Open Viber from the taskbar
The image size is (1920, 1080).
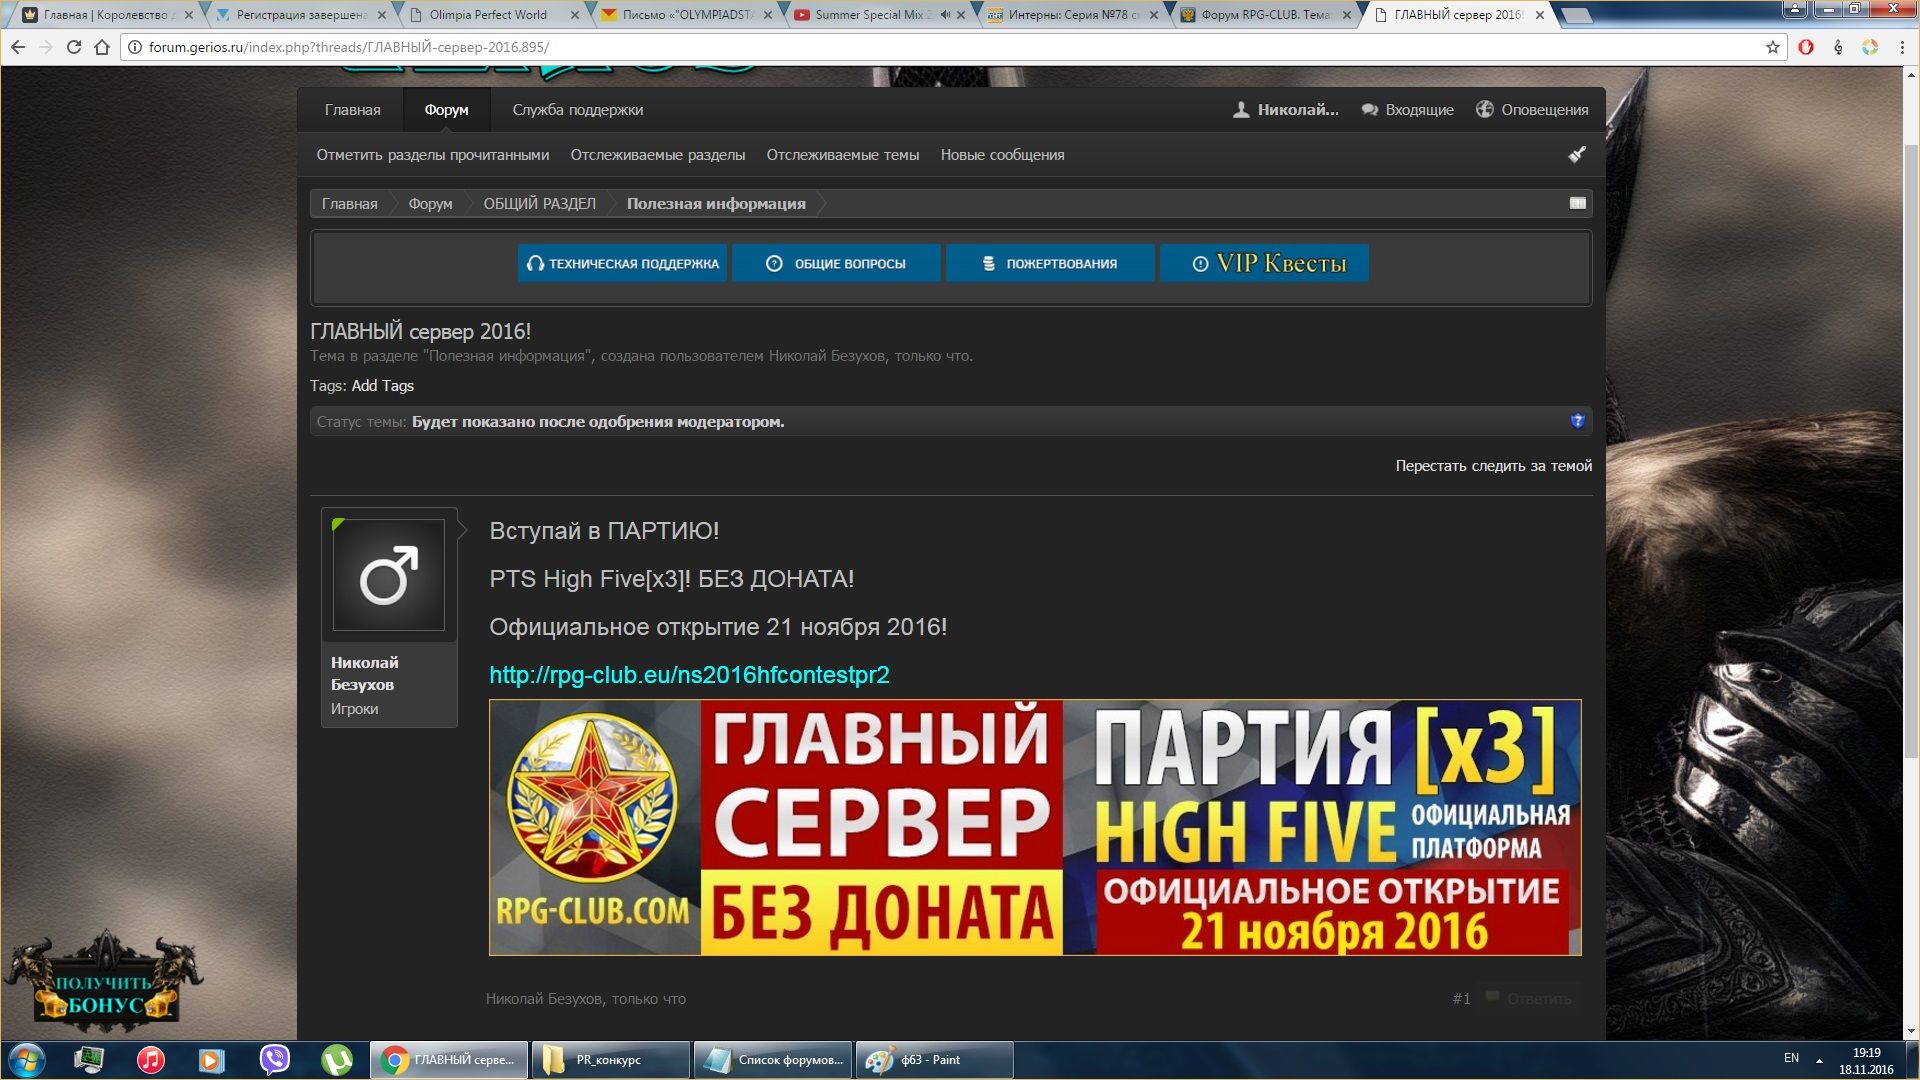(x=274, y=1060)
